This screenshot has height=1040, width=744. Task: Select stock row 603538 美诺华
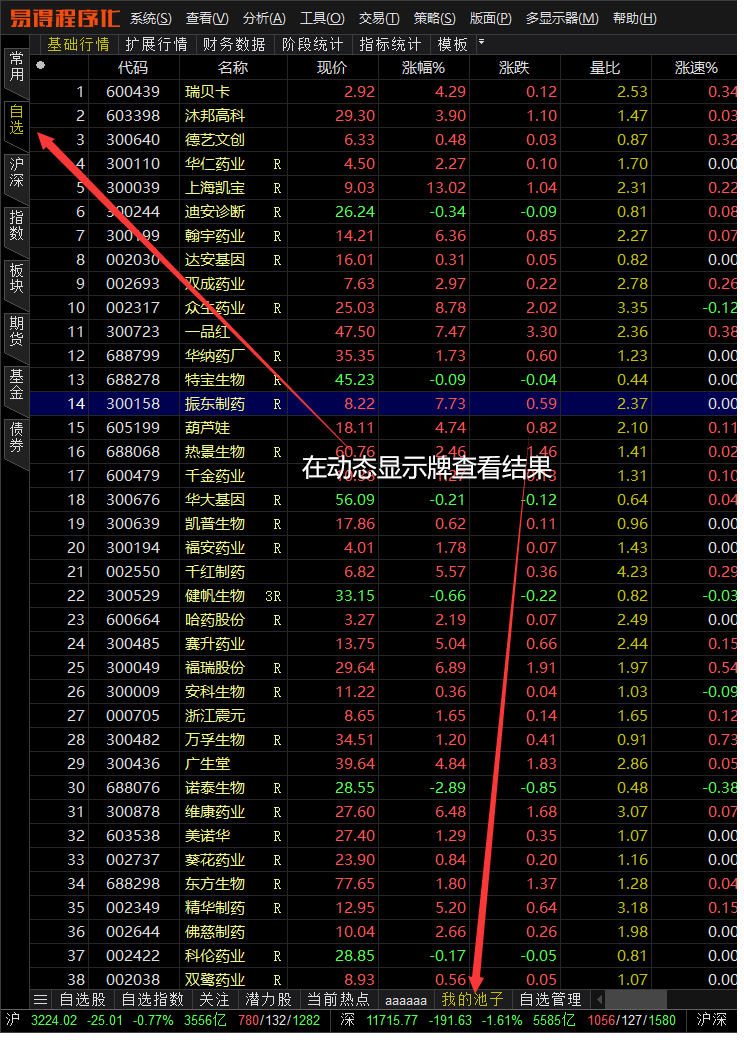[x=383, y=836]
